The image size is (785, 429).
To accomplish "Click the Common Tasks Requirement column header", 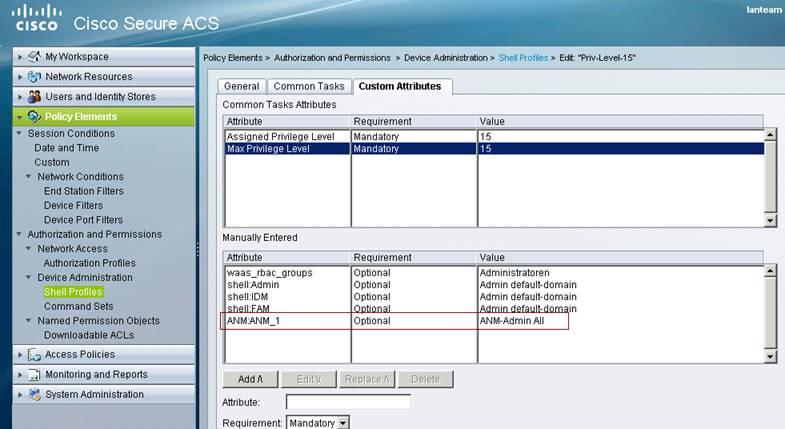I will (x=414, y=121).
